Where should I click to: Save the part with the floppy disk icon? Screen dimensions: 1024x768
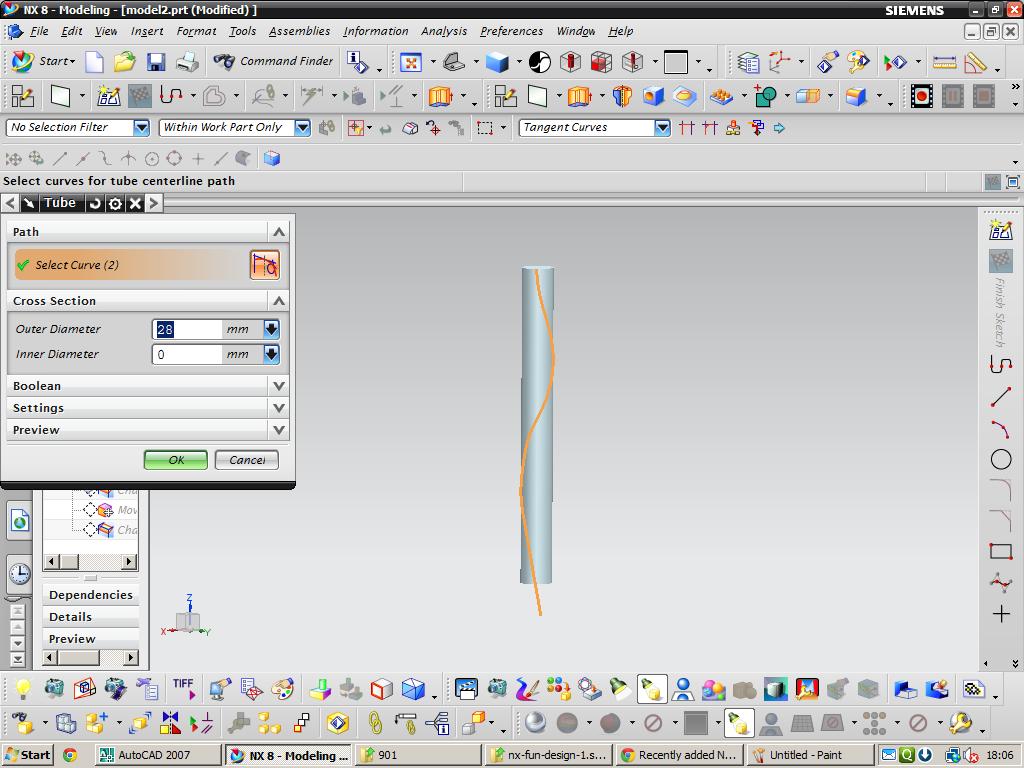click(x=155, y=62)
